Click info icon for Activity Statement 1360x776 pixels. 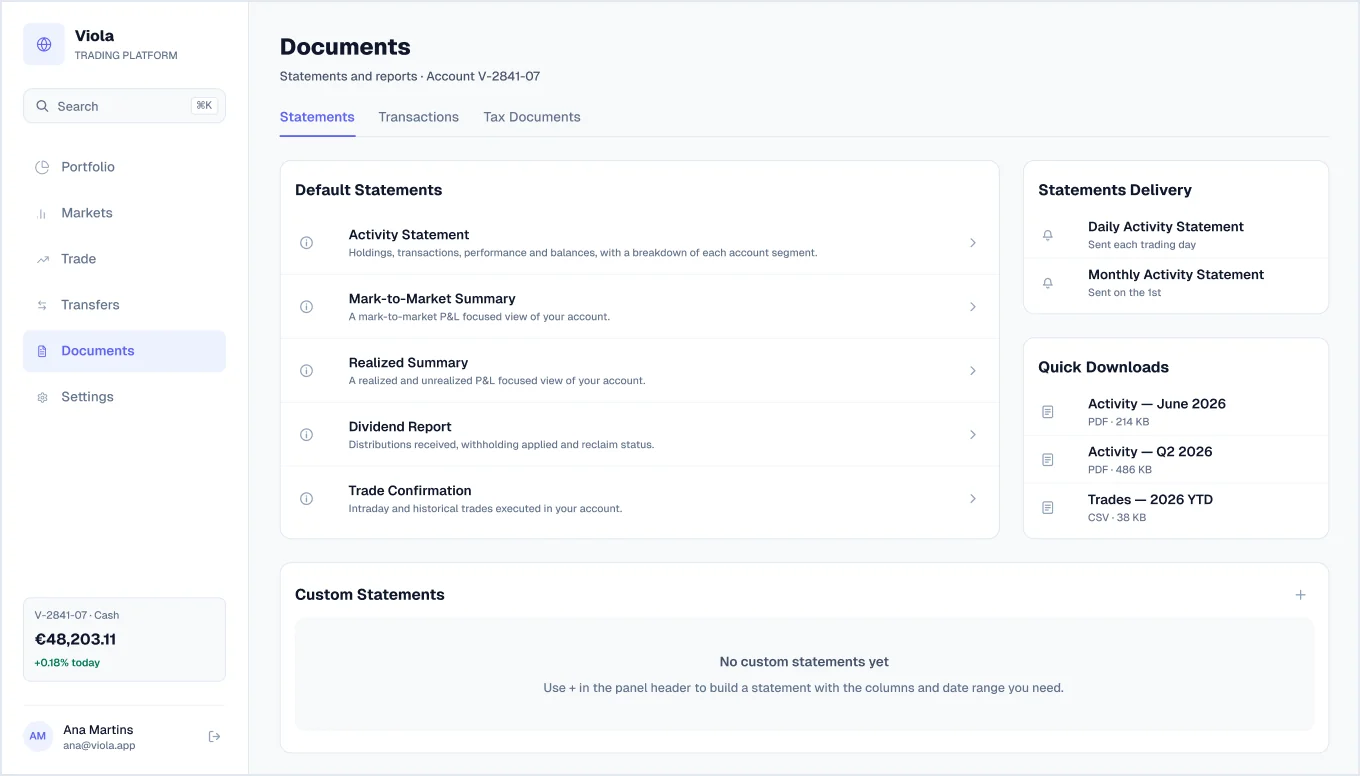(x=307, y=243)
